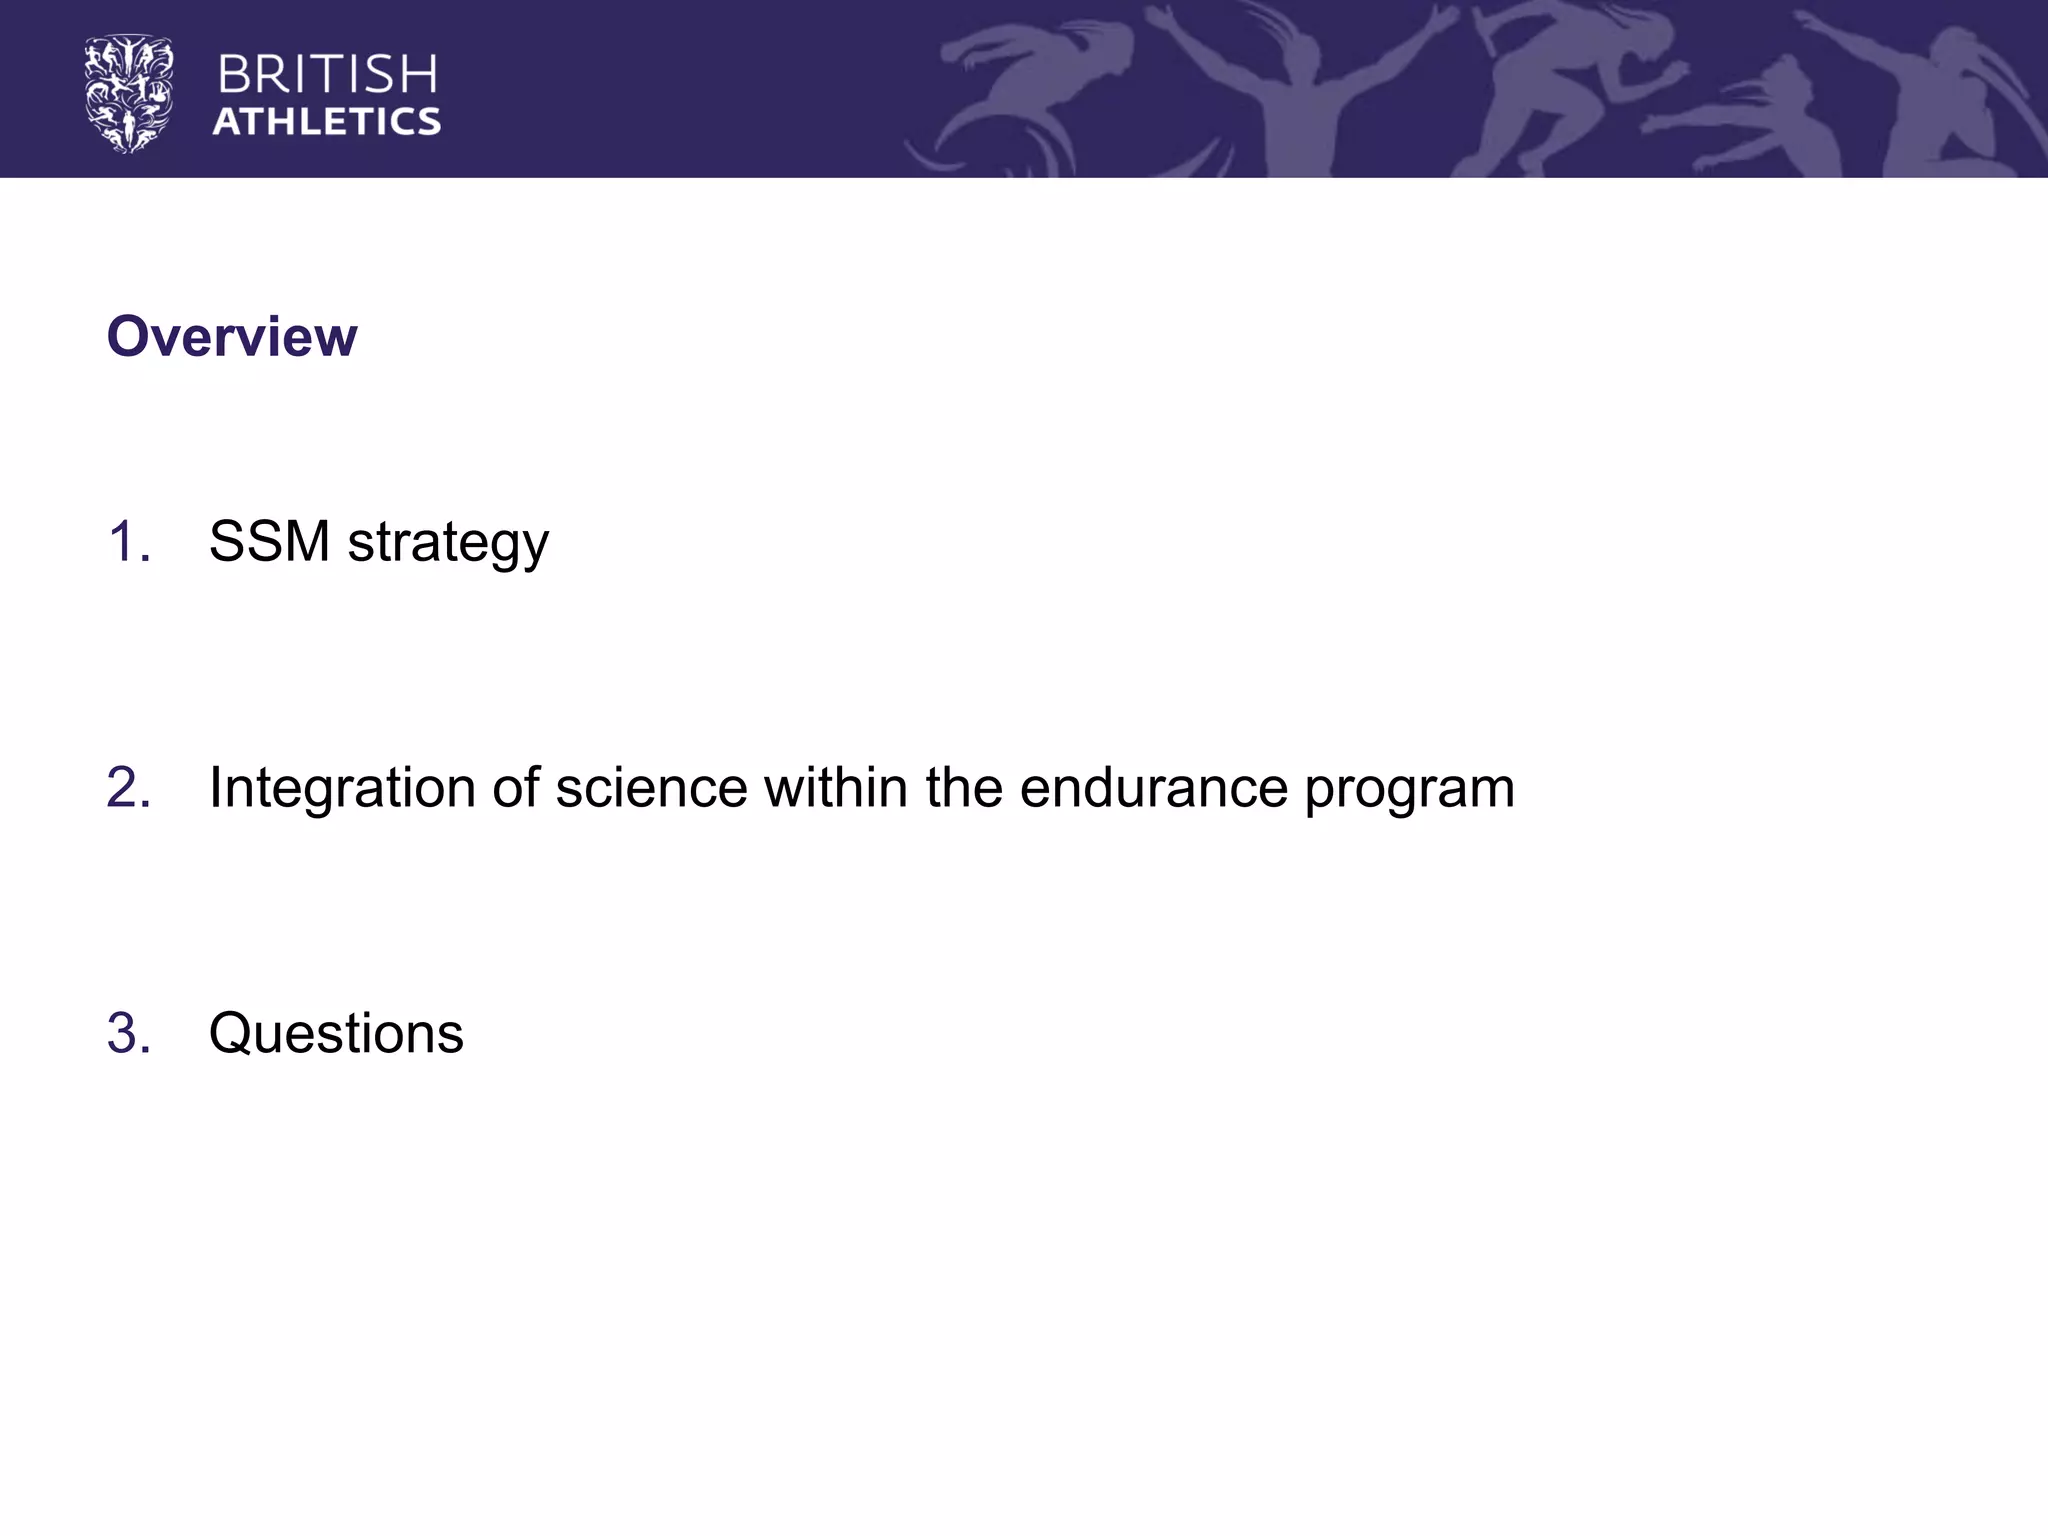Click the word endurance in item two

click(1153, 788)
